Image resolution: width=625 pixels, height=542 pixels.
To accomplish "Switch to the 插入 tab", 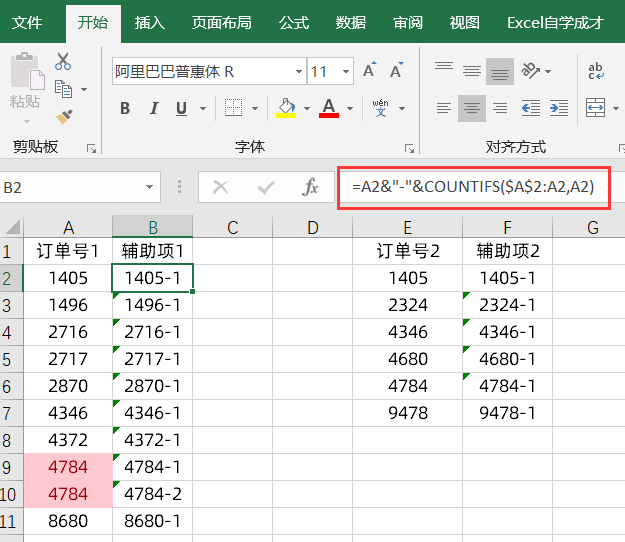I will tap(149, 23).
